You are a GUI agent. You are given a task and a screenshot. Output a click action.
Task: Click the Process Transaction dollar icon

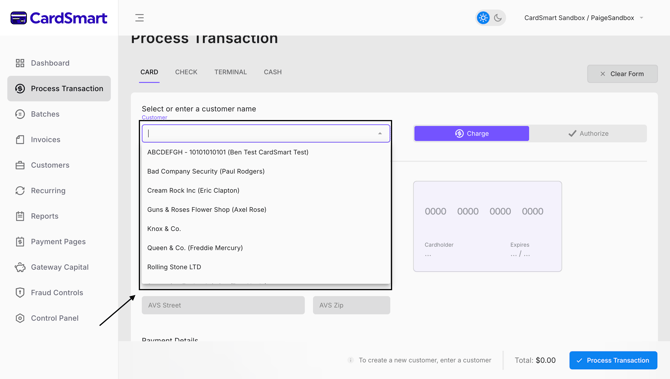point(20,88)
